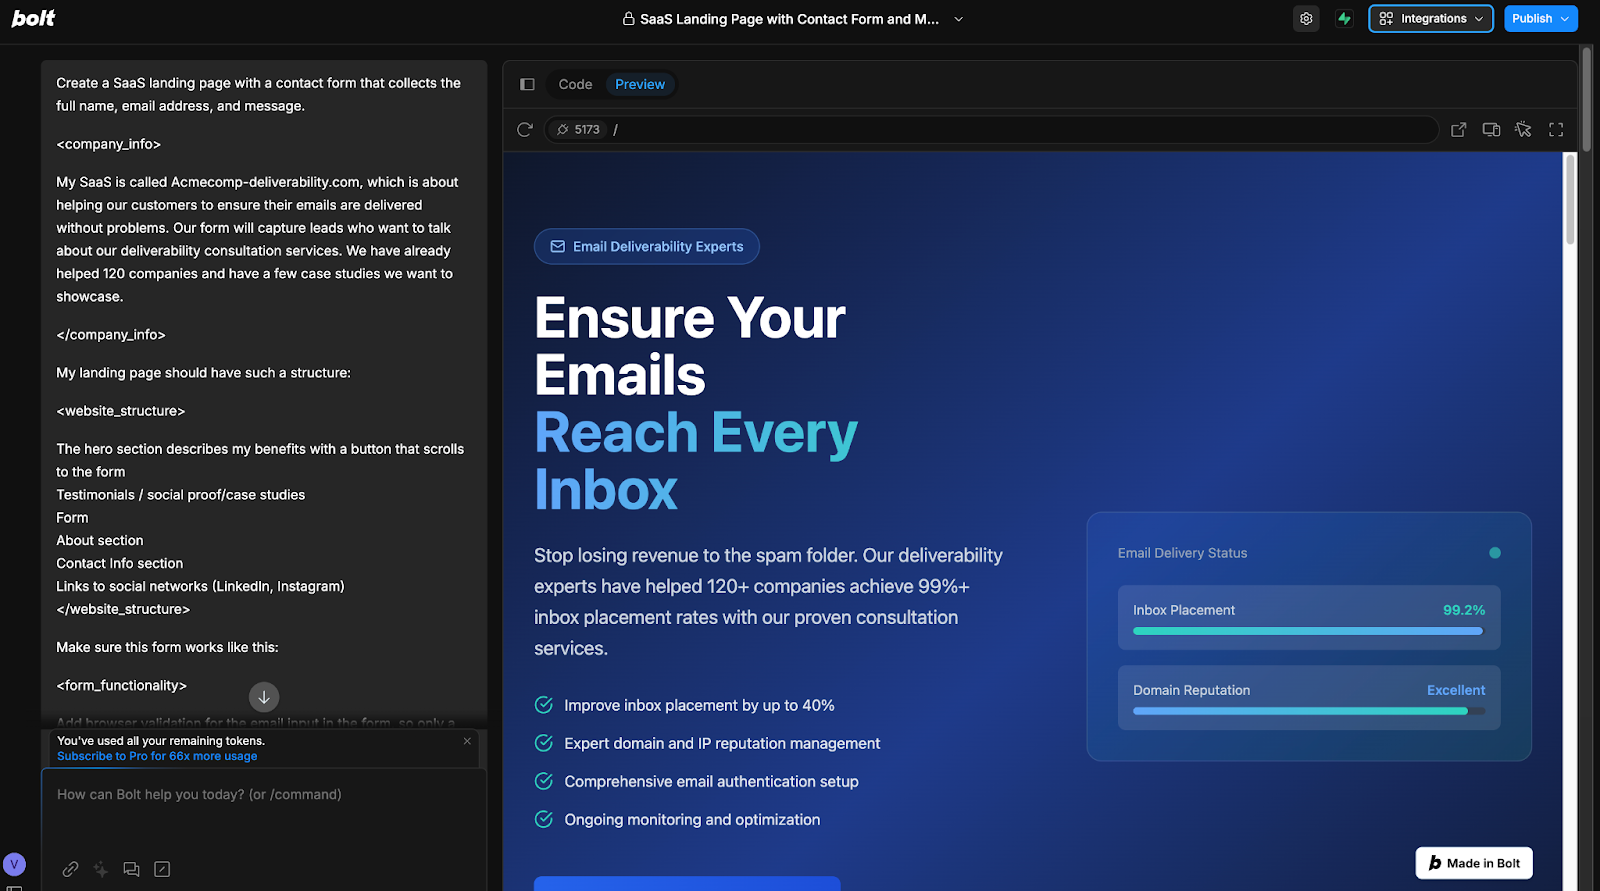The width and height of the screenshot is (1600, 891).
Task: Expand the project title chevron
Action: (x=958, y=19)
